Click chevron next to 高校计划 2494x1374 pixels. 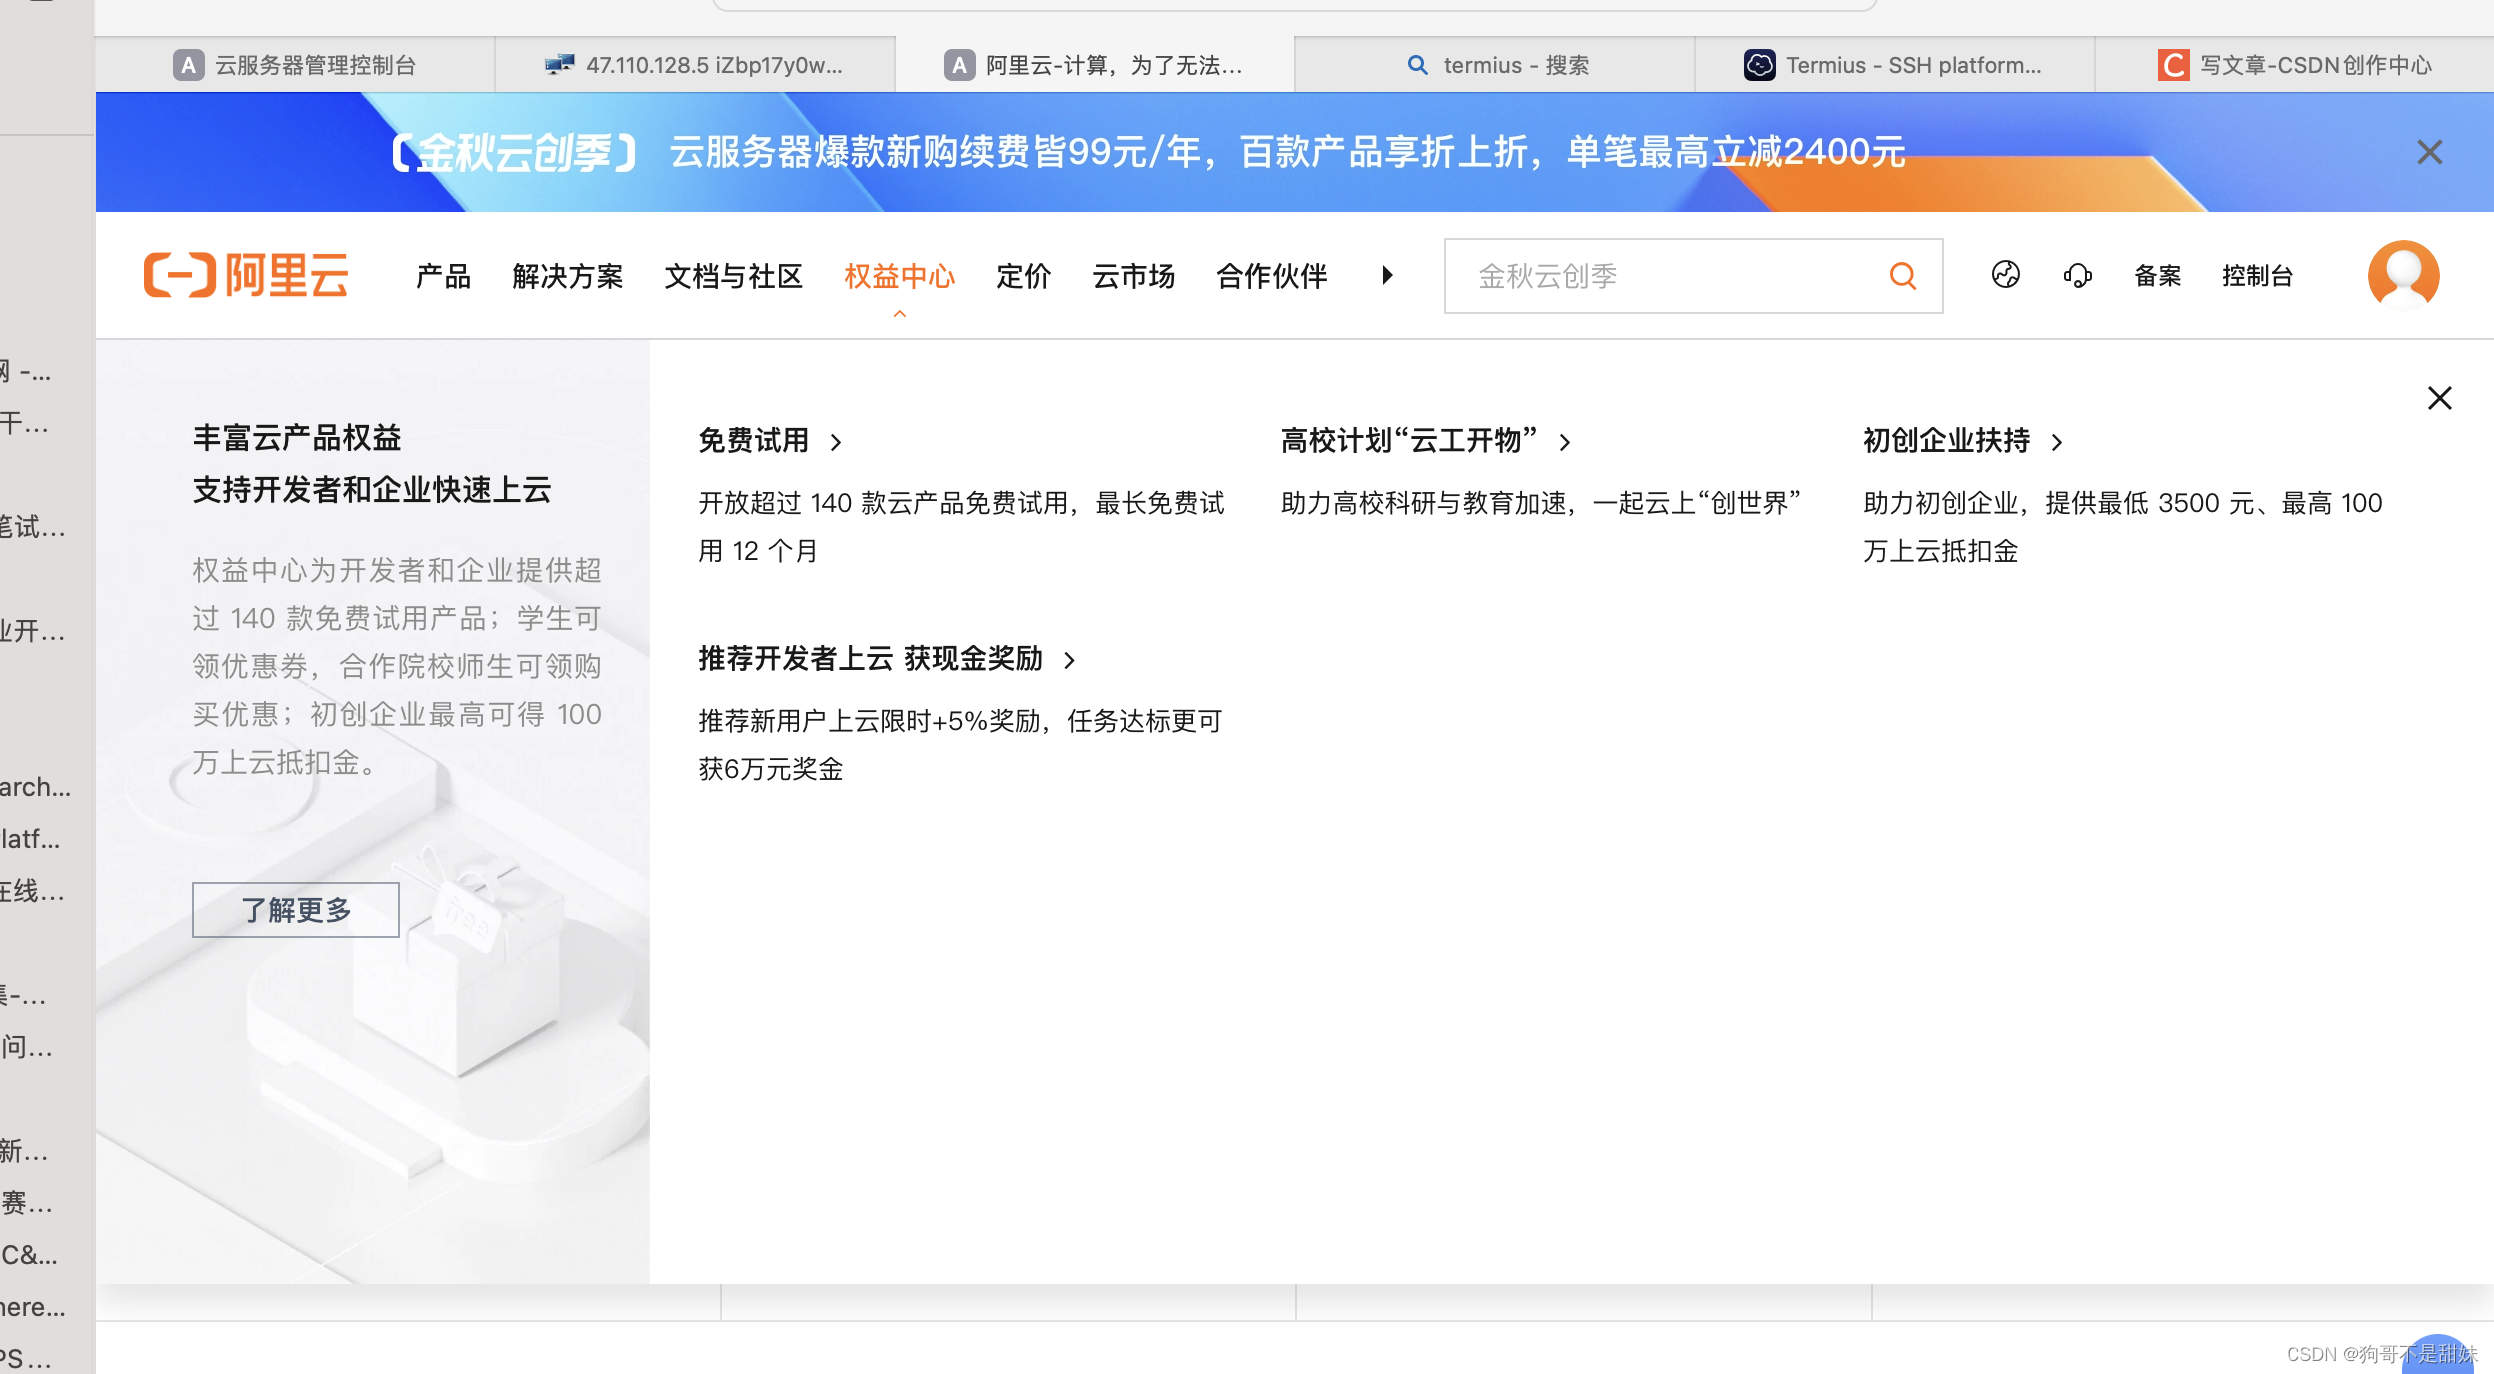click(1565, 442)
